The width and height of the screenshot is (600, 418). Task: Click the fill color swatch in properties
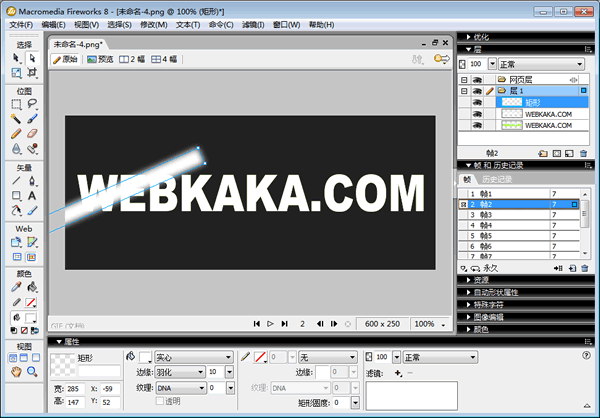tap(145, 356)
